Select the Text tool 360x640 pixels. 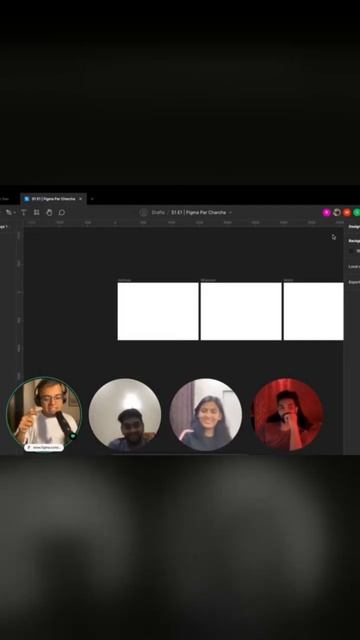tap(23, 212)
